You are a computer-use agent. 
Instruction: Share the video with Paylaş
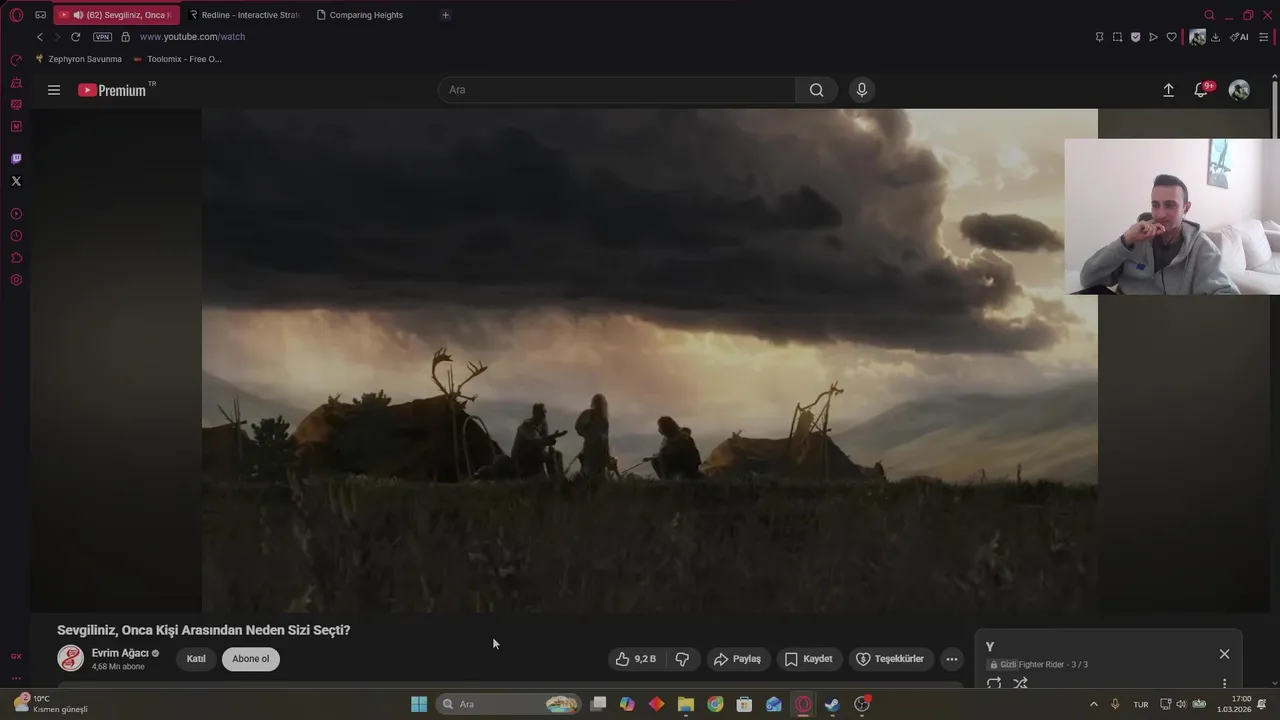(x=738, y=659)
